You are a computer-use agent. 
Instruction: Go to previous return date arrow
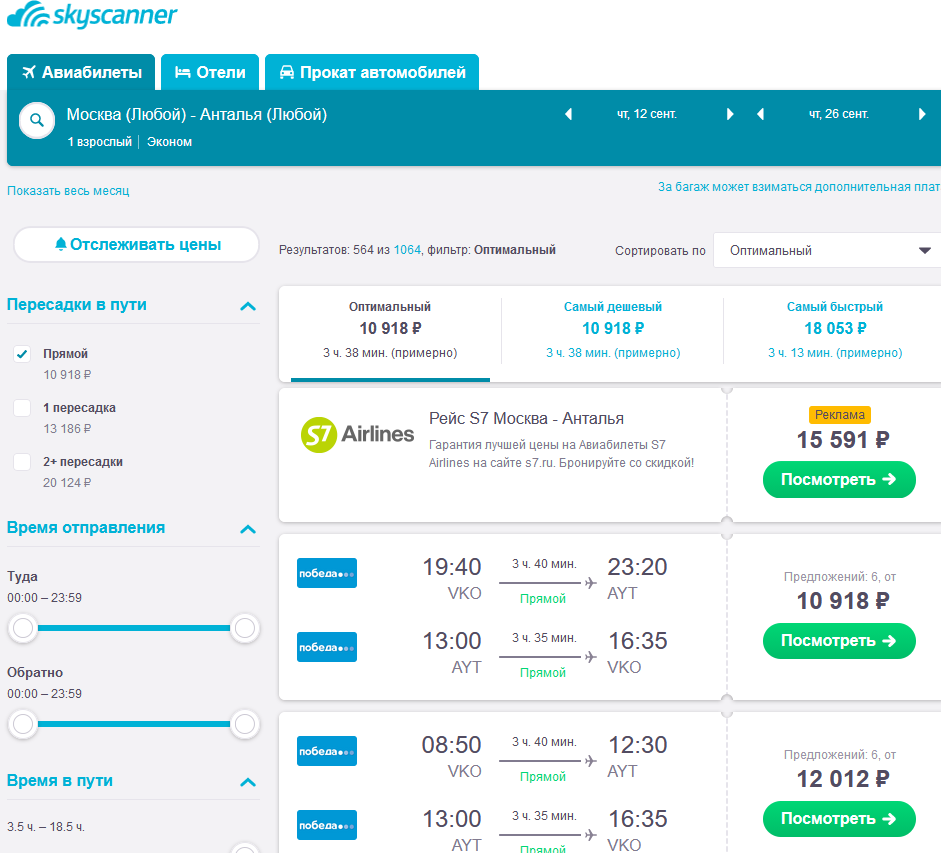point(760,114)
